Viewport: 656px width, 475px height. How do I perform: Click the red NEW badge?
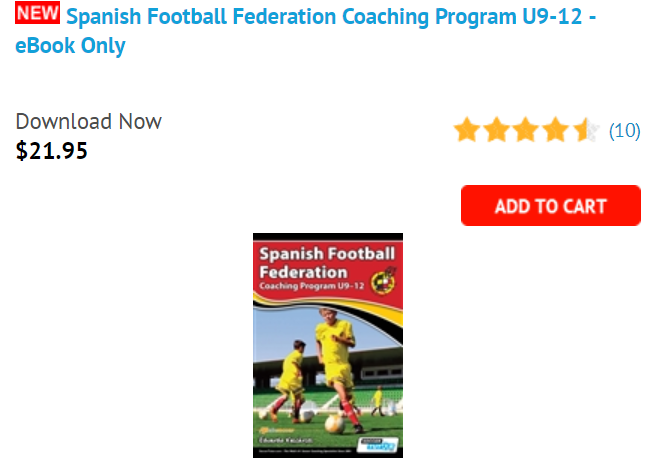pyautogui.click(x=38, y=14)
